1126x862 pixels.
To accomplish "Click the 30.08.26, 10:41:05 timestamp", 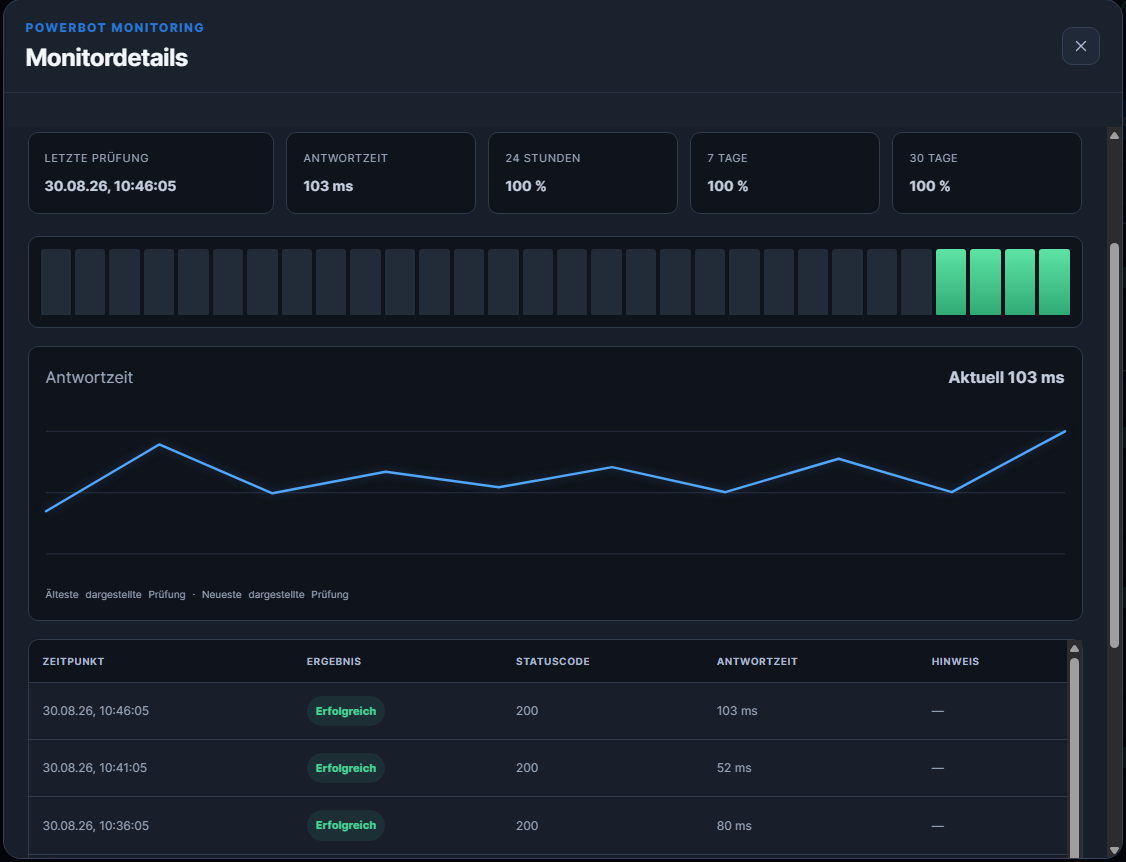I will coord(95,768).
